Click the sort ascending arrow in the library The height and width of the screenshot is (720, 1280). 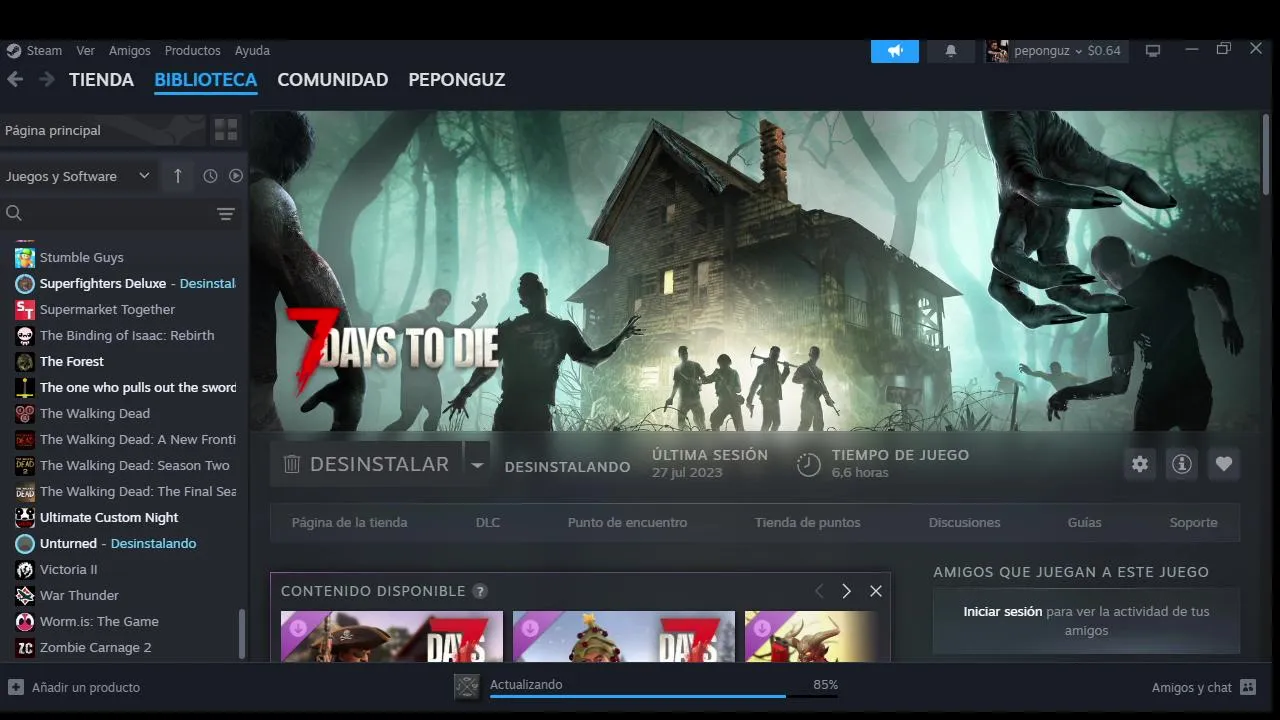(178, 176)
